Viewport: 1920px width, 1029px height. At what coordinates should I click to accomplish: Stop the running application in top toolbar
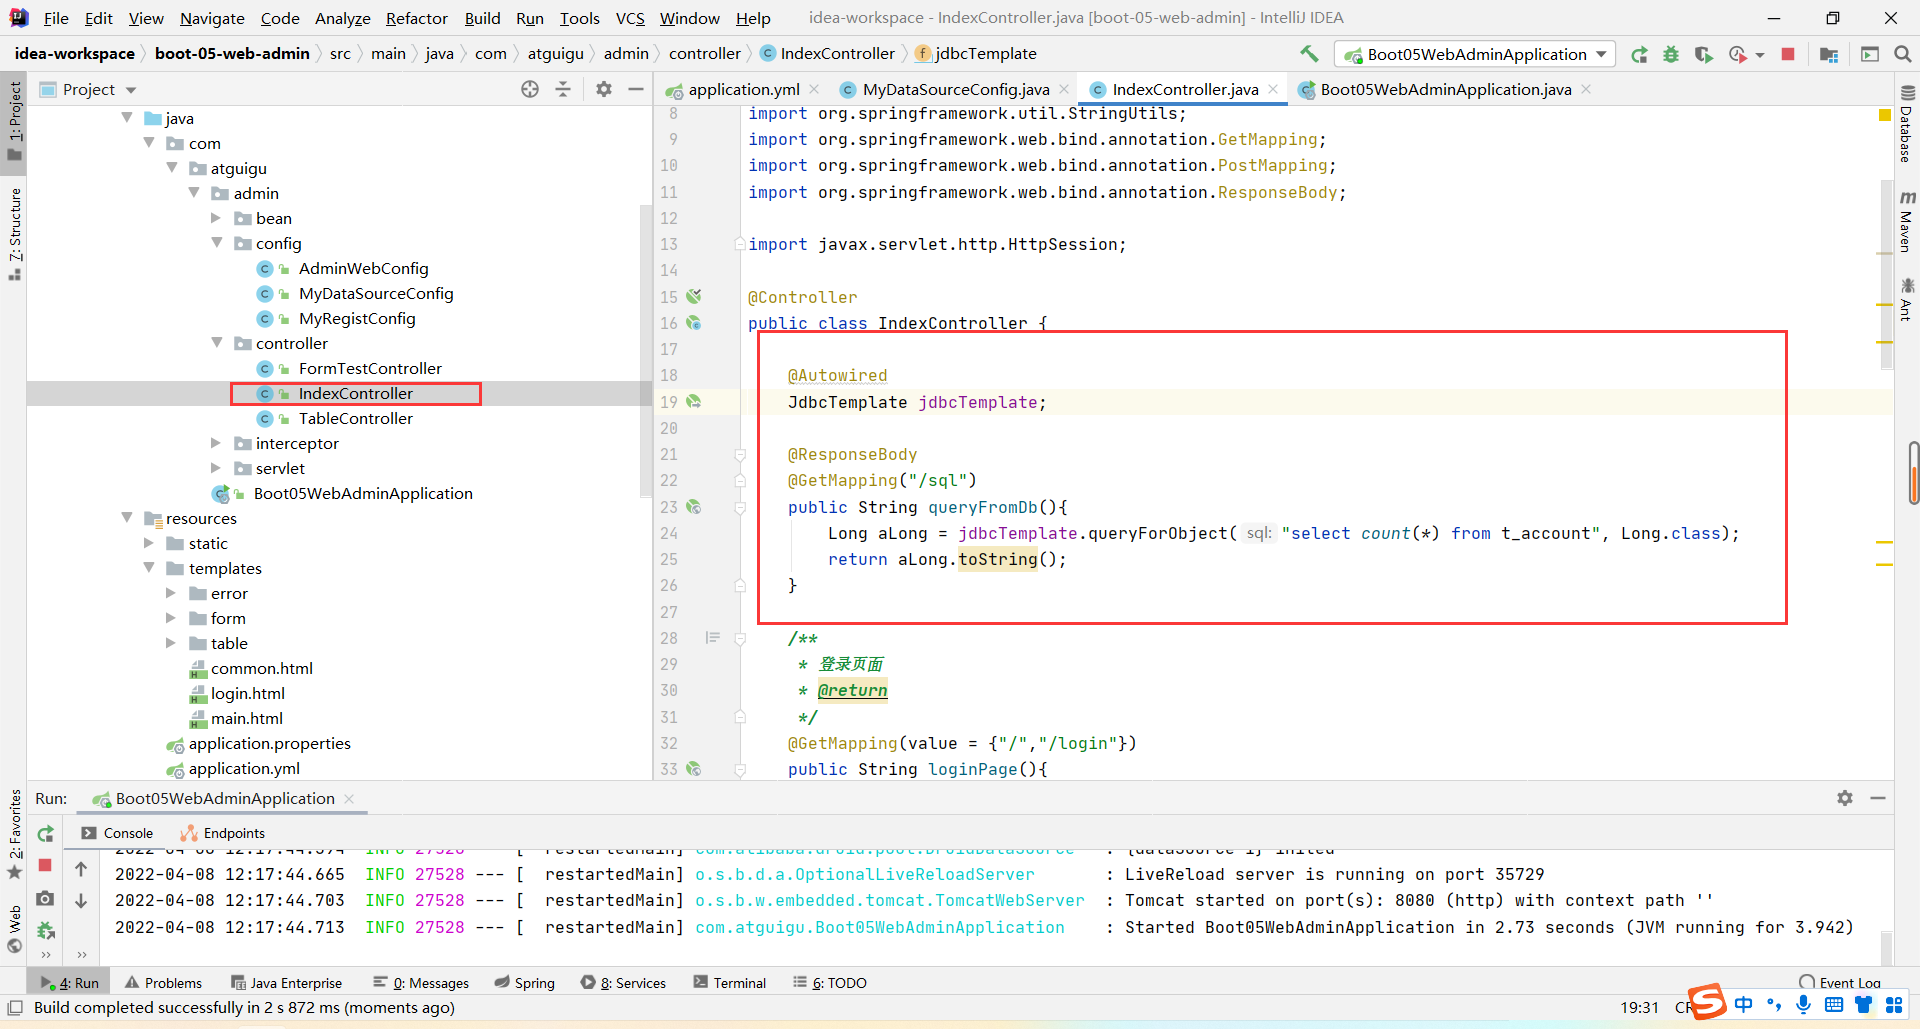pyautogui.click(x=1788, y=54)
